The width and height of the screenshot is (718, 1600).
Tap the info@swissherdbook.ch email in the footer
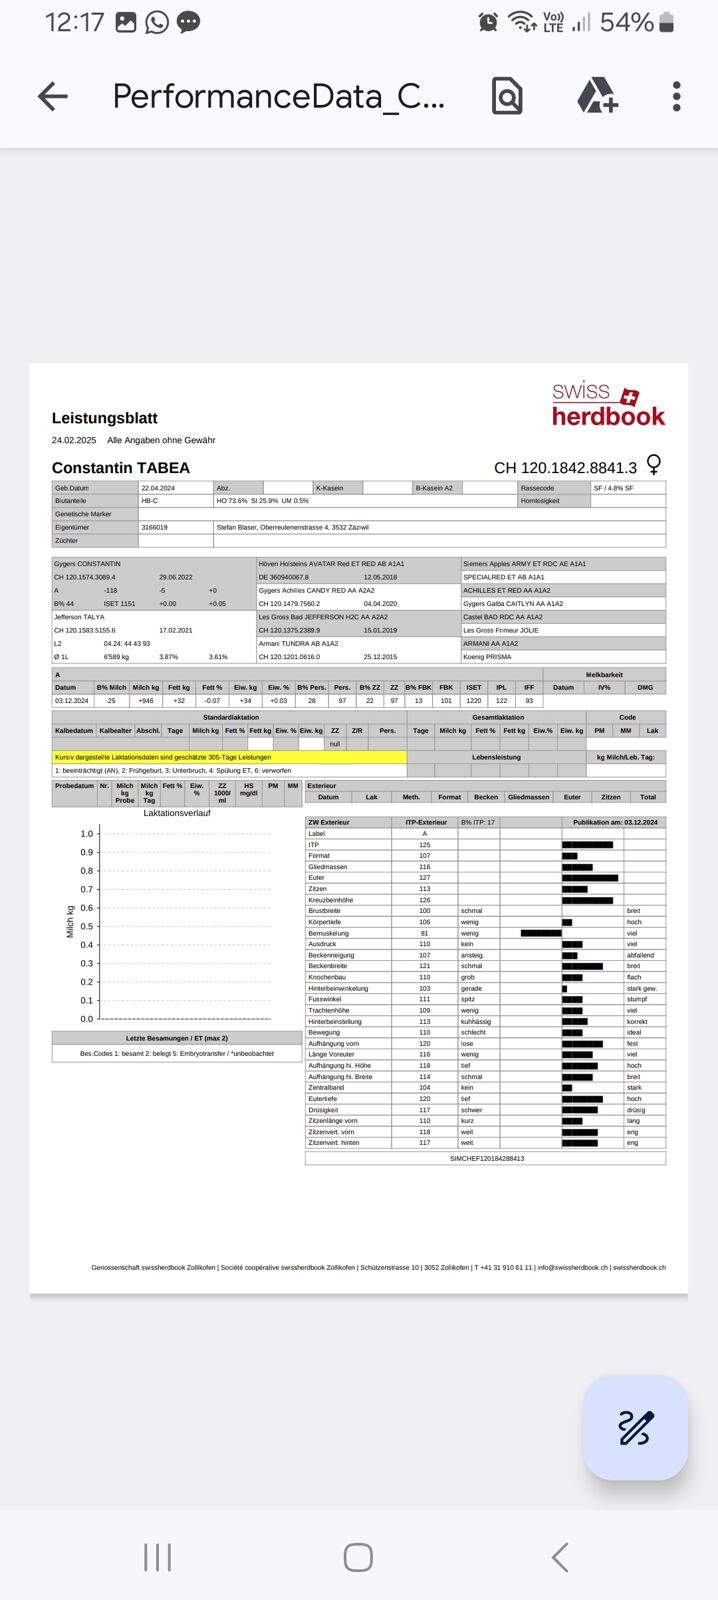coord(572,1267)
